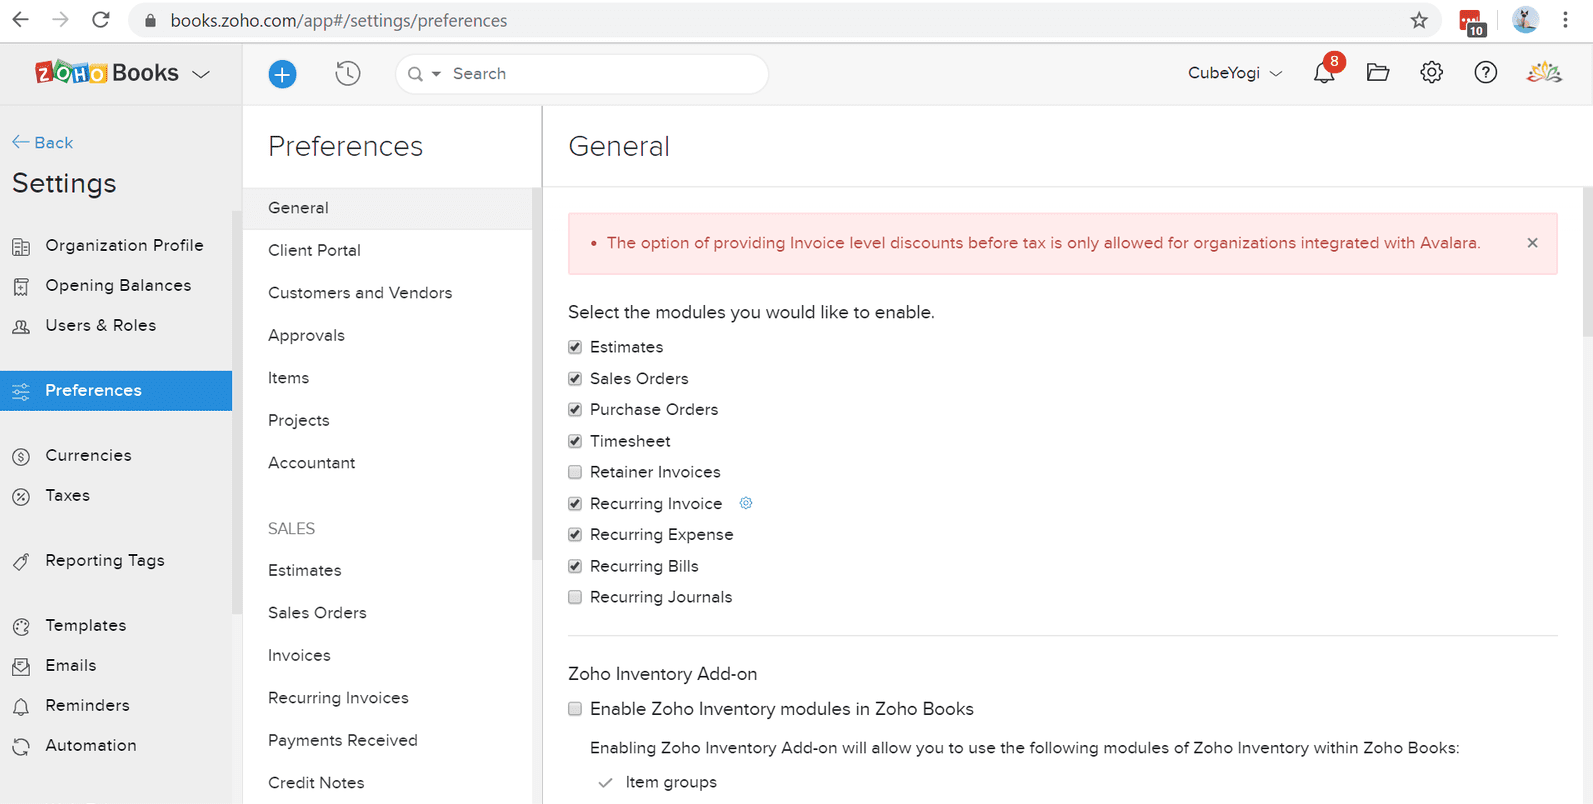
Task: Enable the Recurring Journals checkbox
Action: click(x=575, y=597)
